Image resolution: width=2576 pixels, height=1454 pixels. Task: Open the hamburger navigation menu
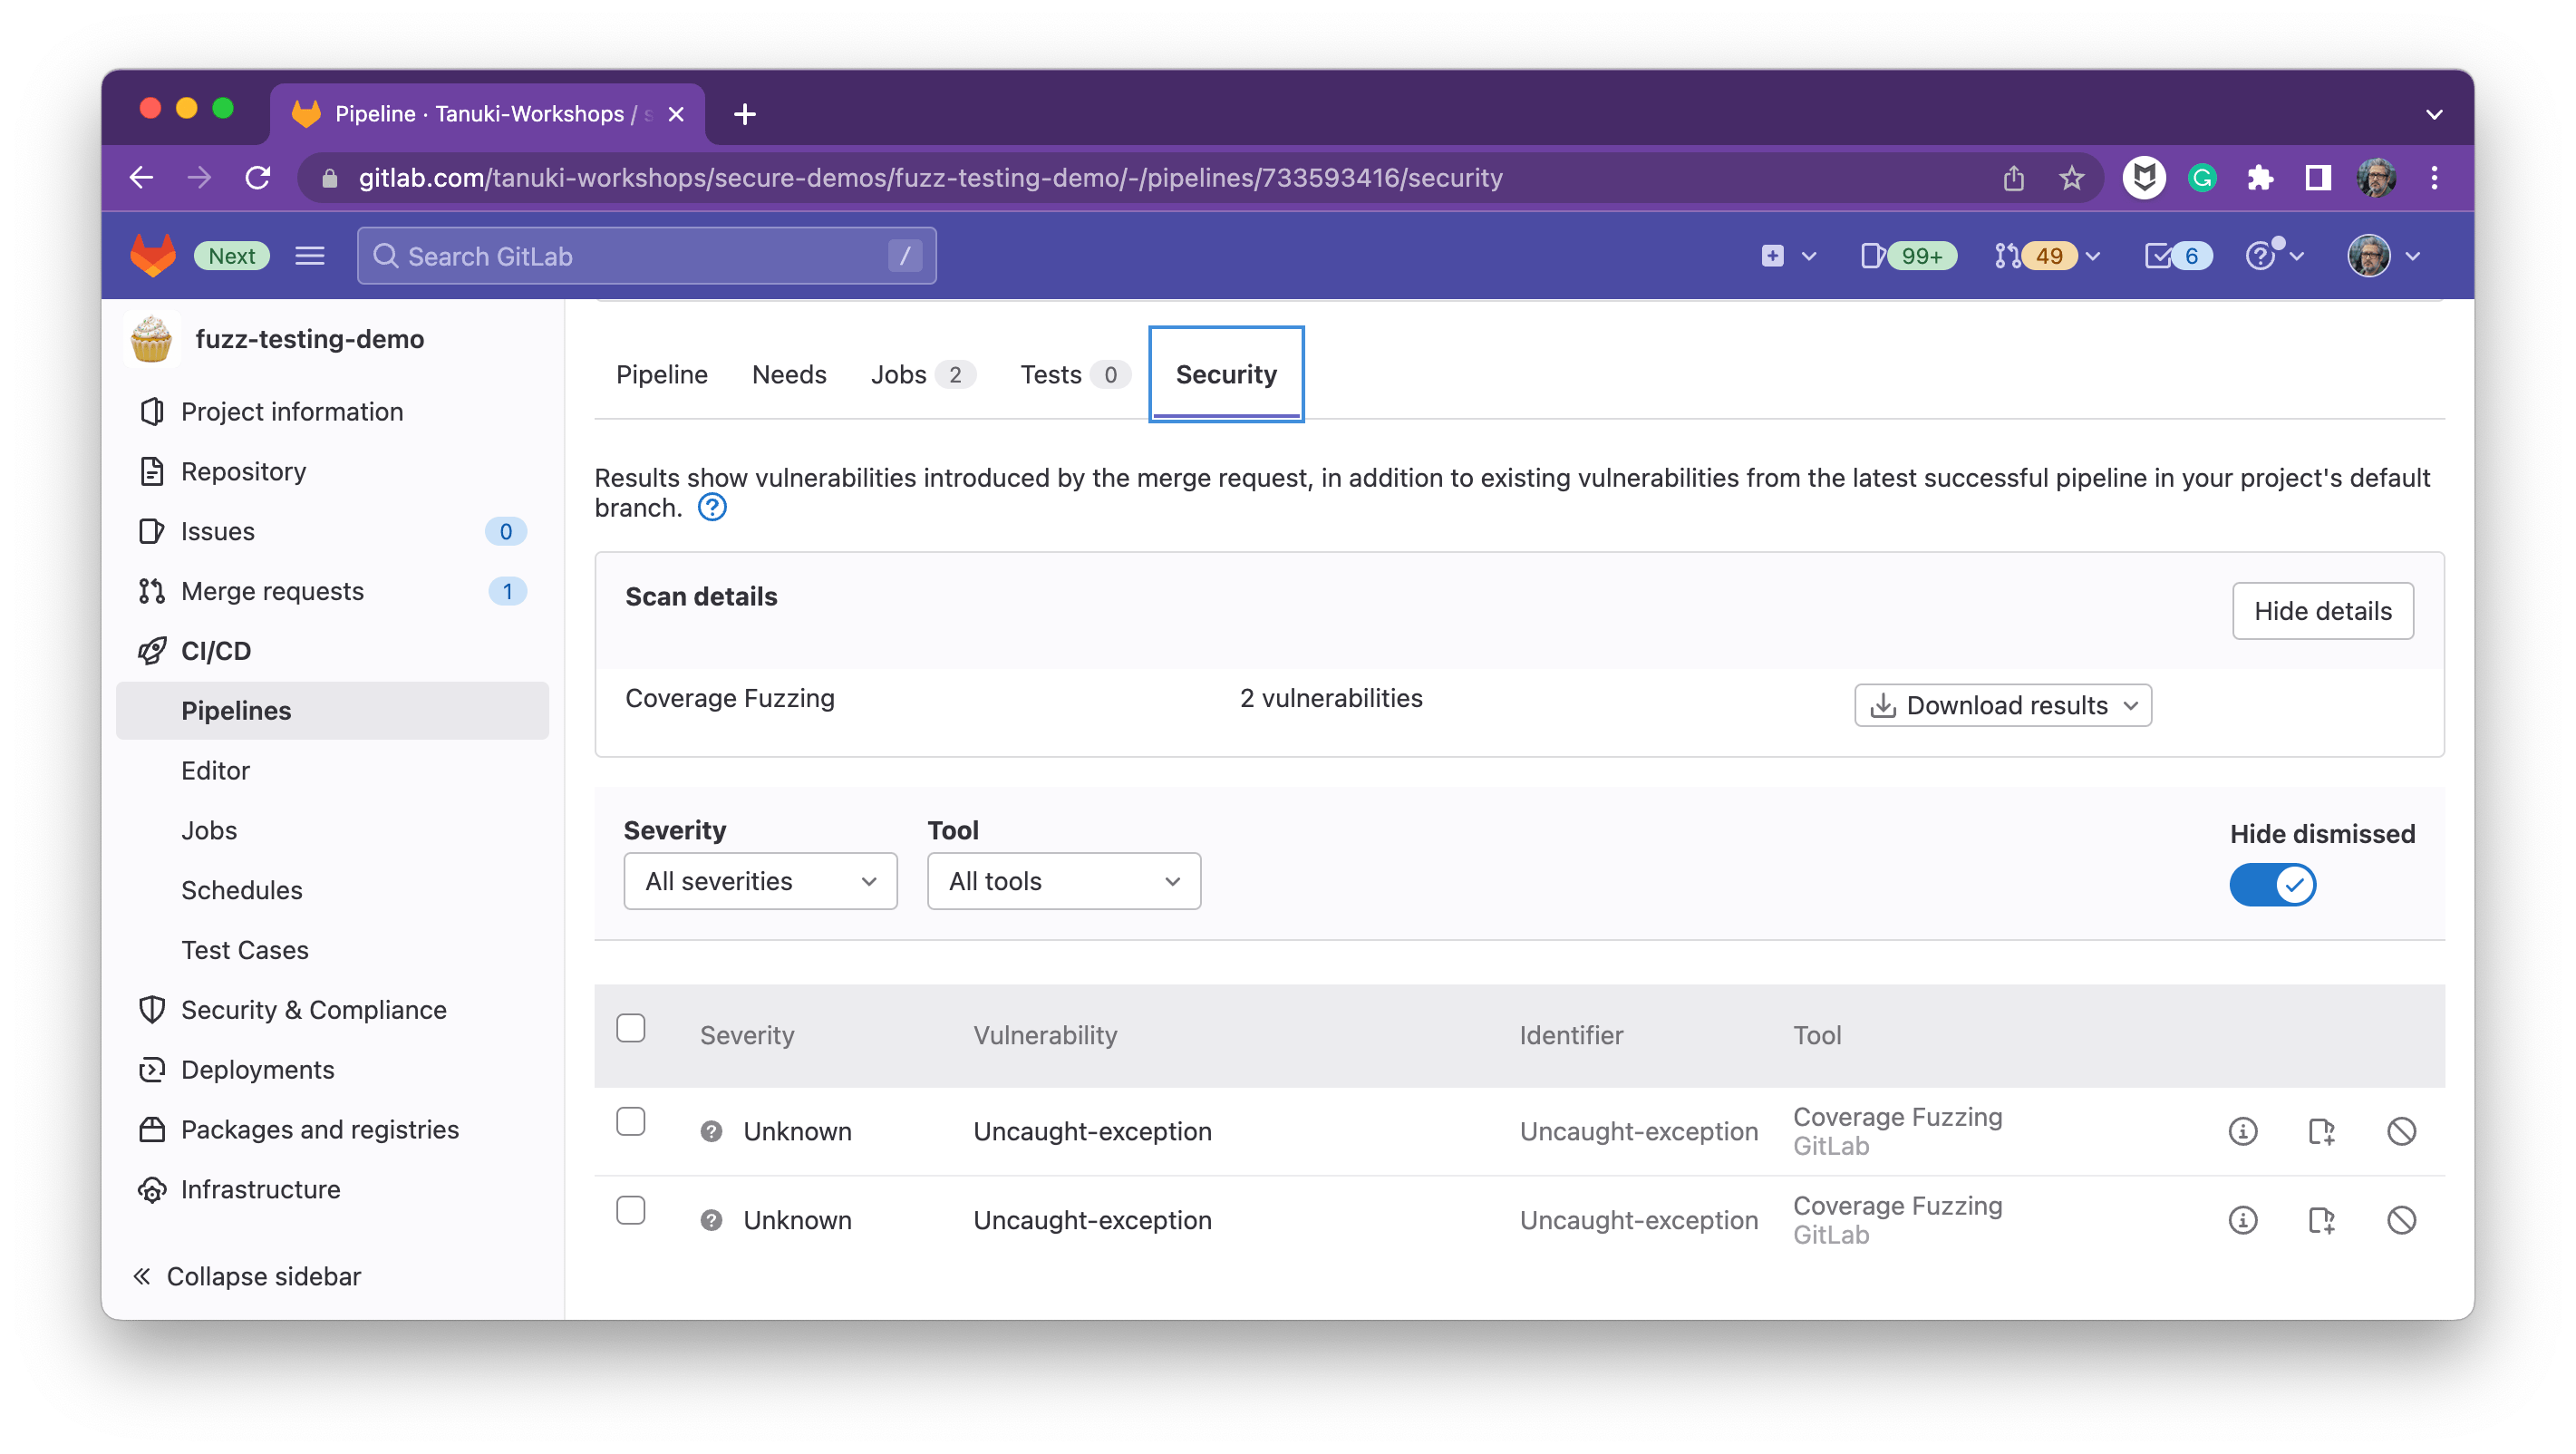coord(310,256)
